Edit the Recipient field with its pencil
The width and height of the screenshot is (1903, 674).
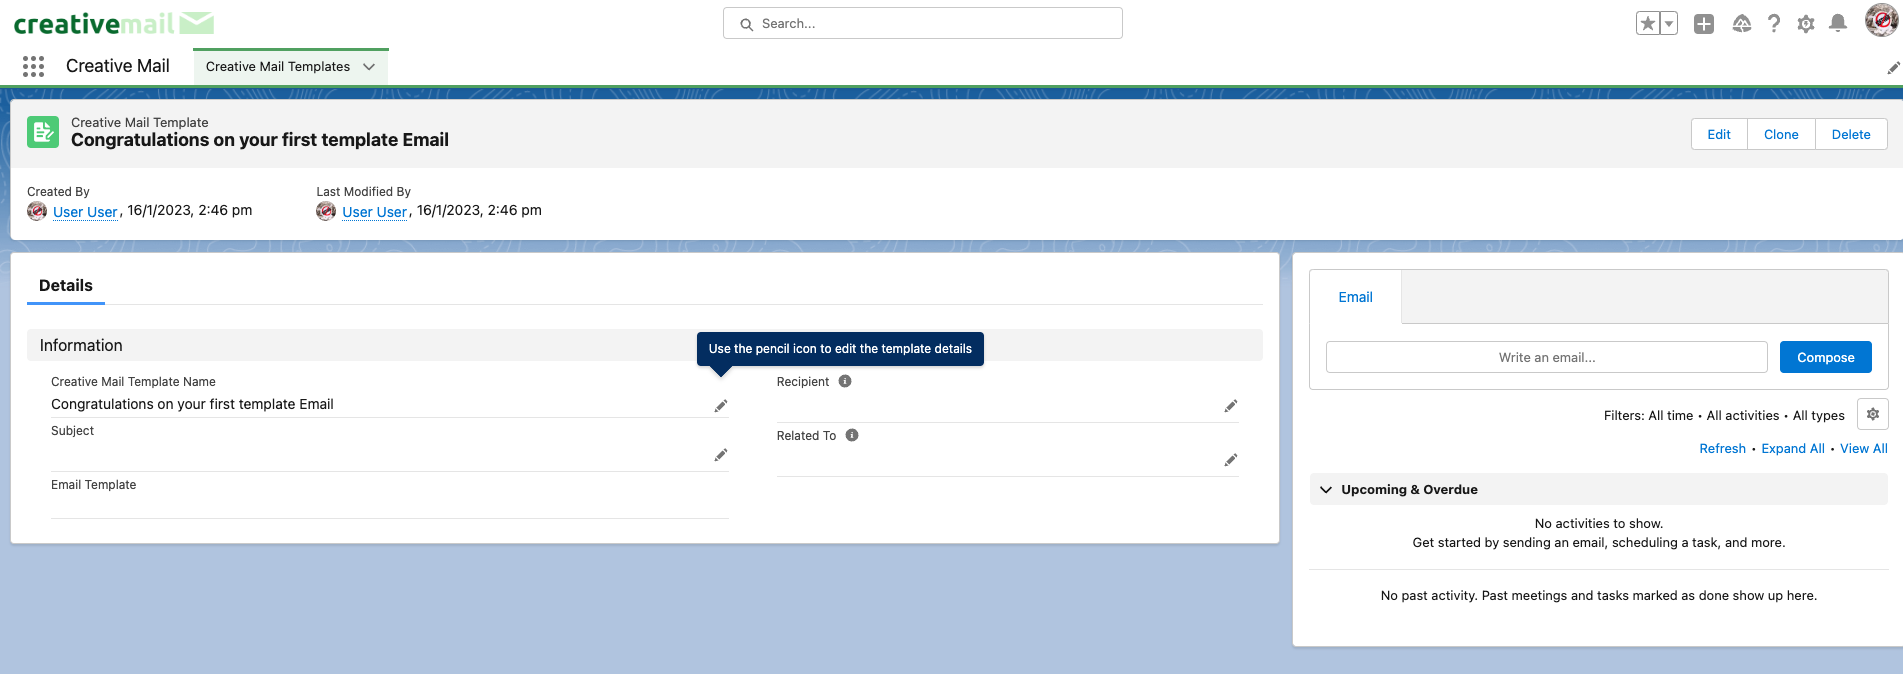pos(1230,406)
